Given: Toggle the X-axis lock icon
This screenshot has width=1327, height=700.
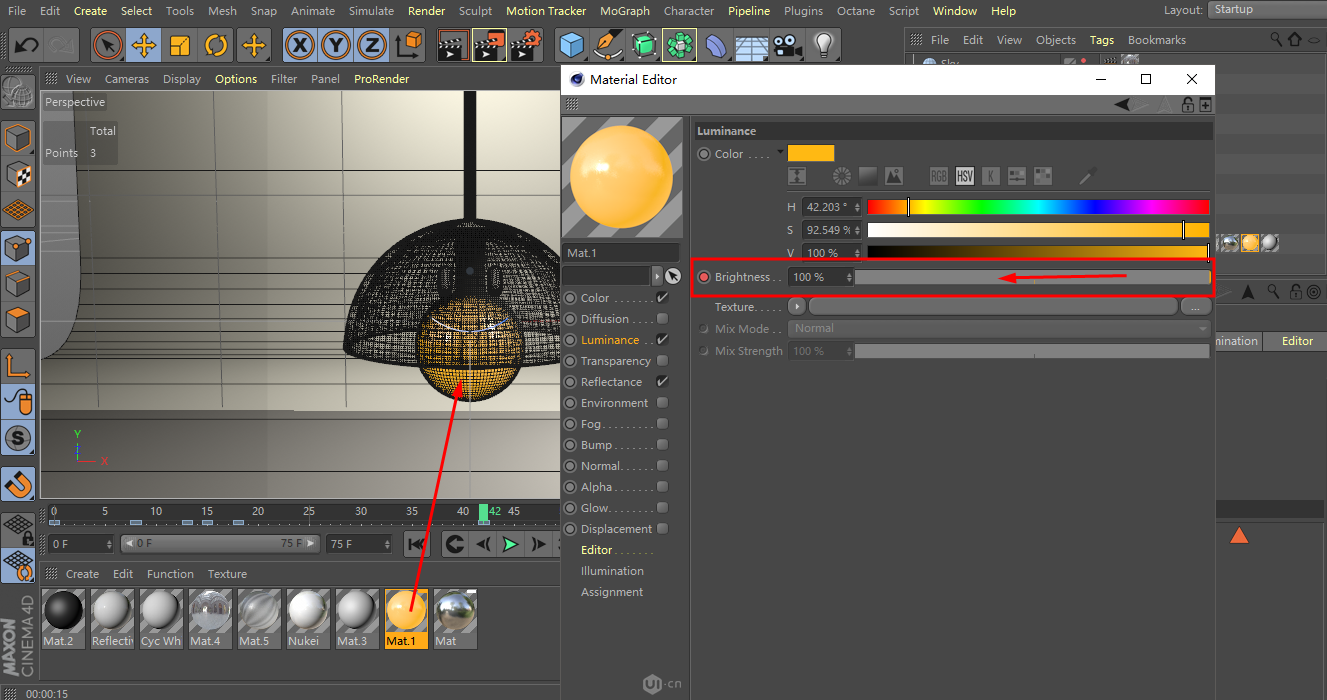Looking at the screenshot, I should coord(300,45).
